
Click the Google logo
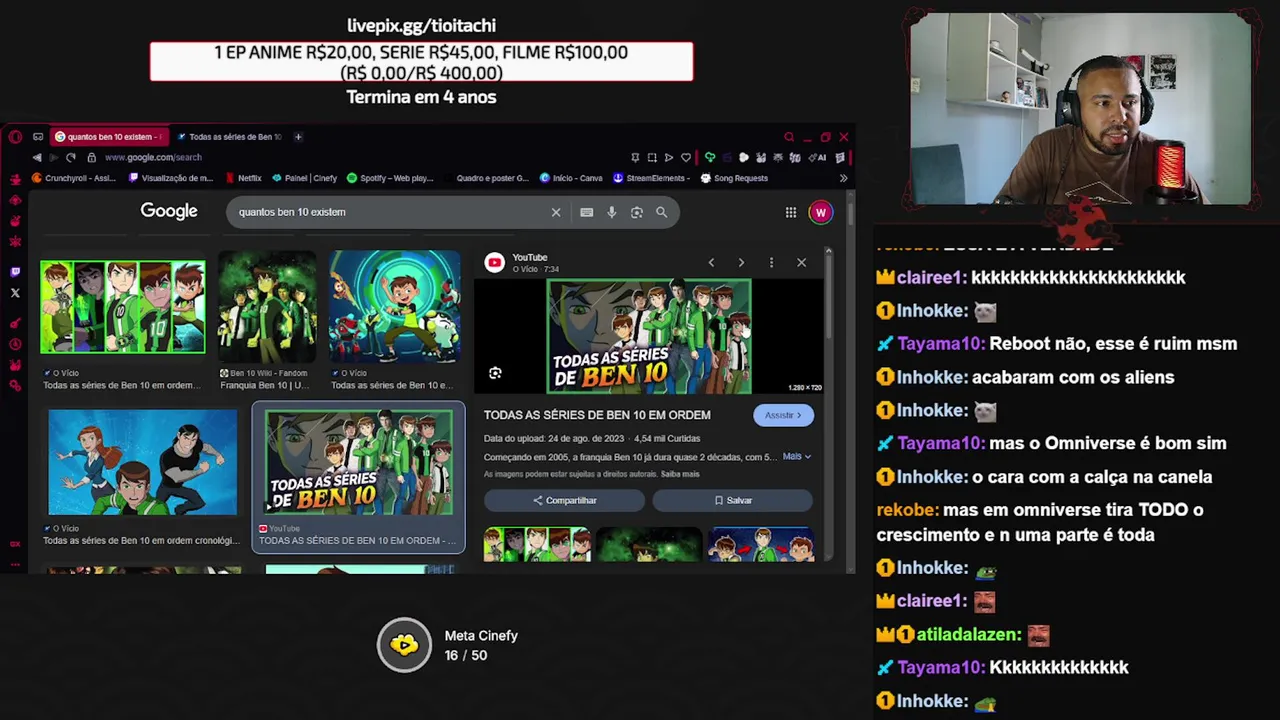(169, 211)
